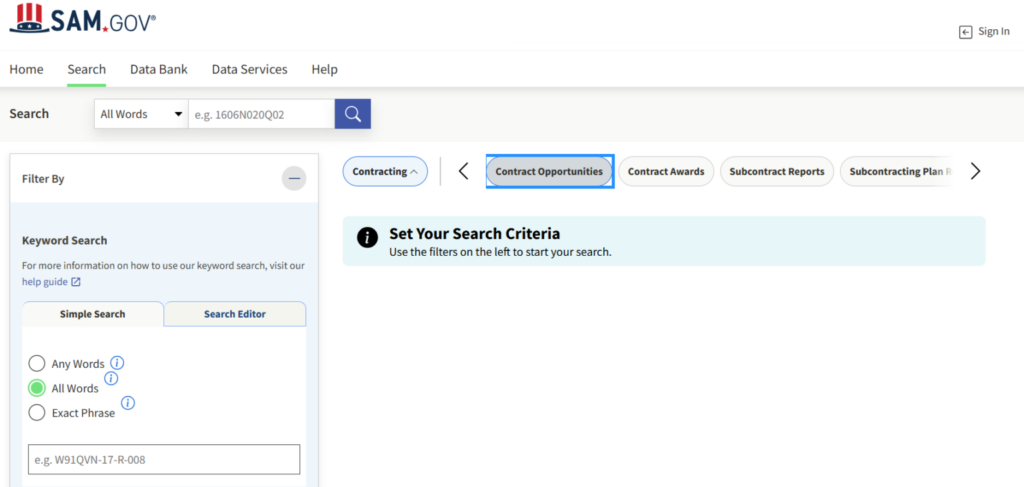Expand the Contracting domain dropdown
Viewport: 1024px width, 487px height.
(385, 172)
